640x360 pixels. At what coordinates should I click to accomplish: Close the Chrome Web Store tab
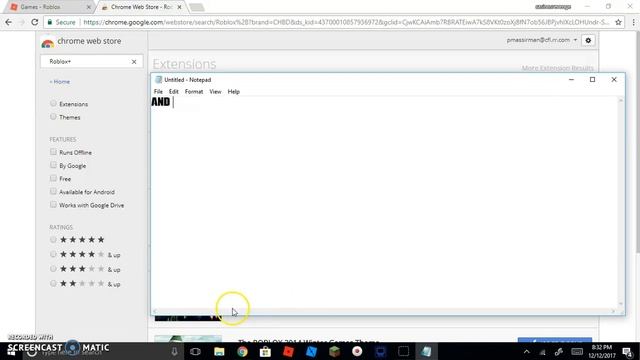tap(179, 7)
